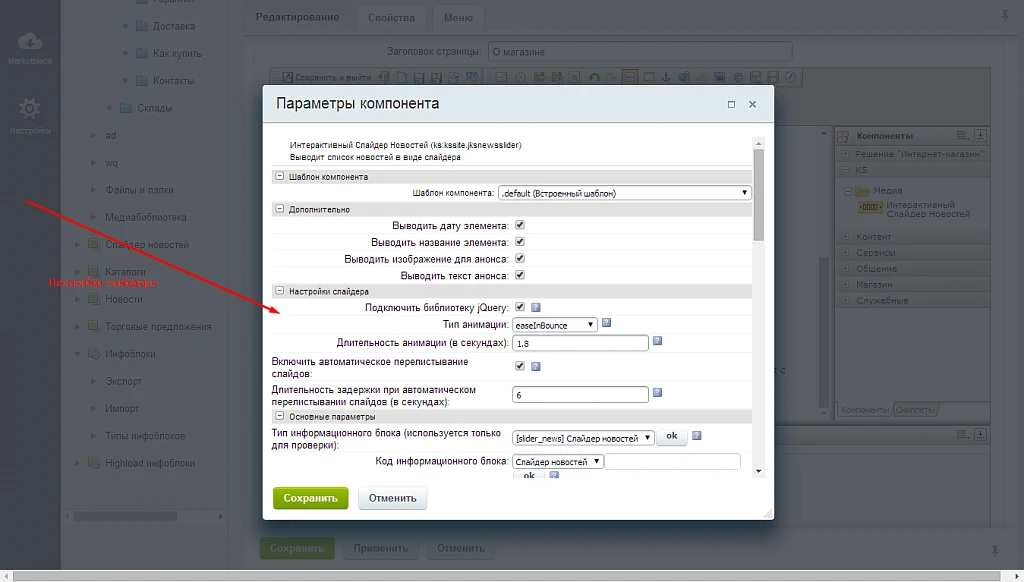Click help icon beside jQuery library checkbox
Screen dimensions: 1024x582
coord(536,307)
